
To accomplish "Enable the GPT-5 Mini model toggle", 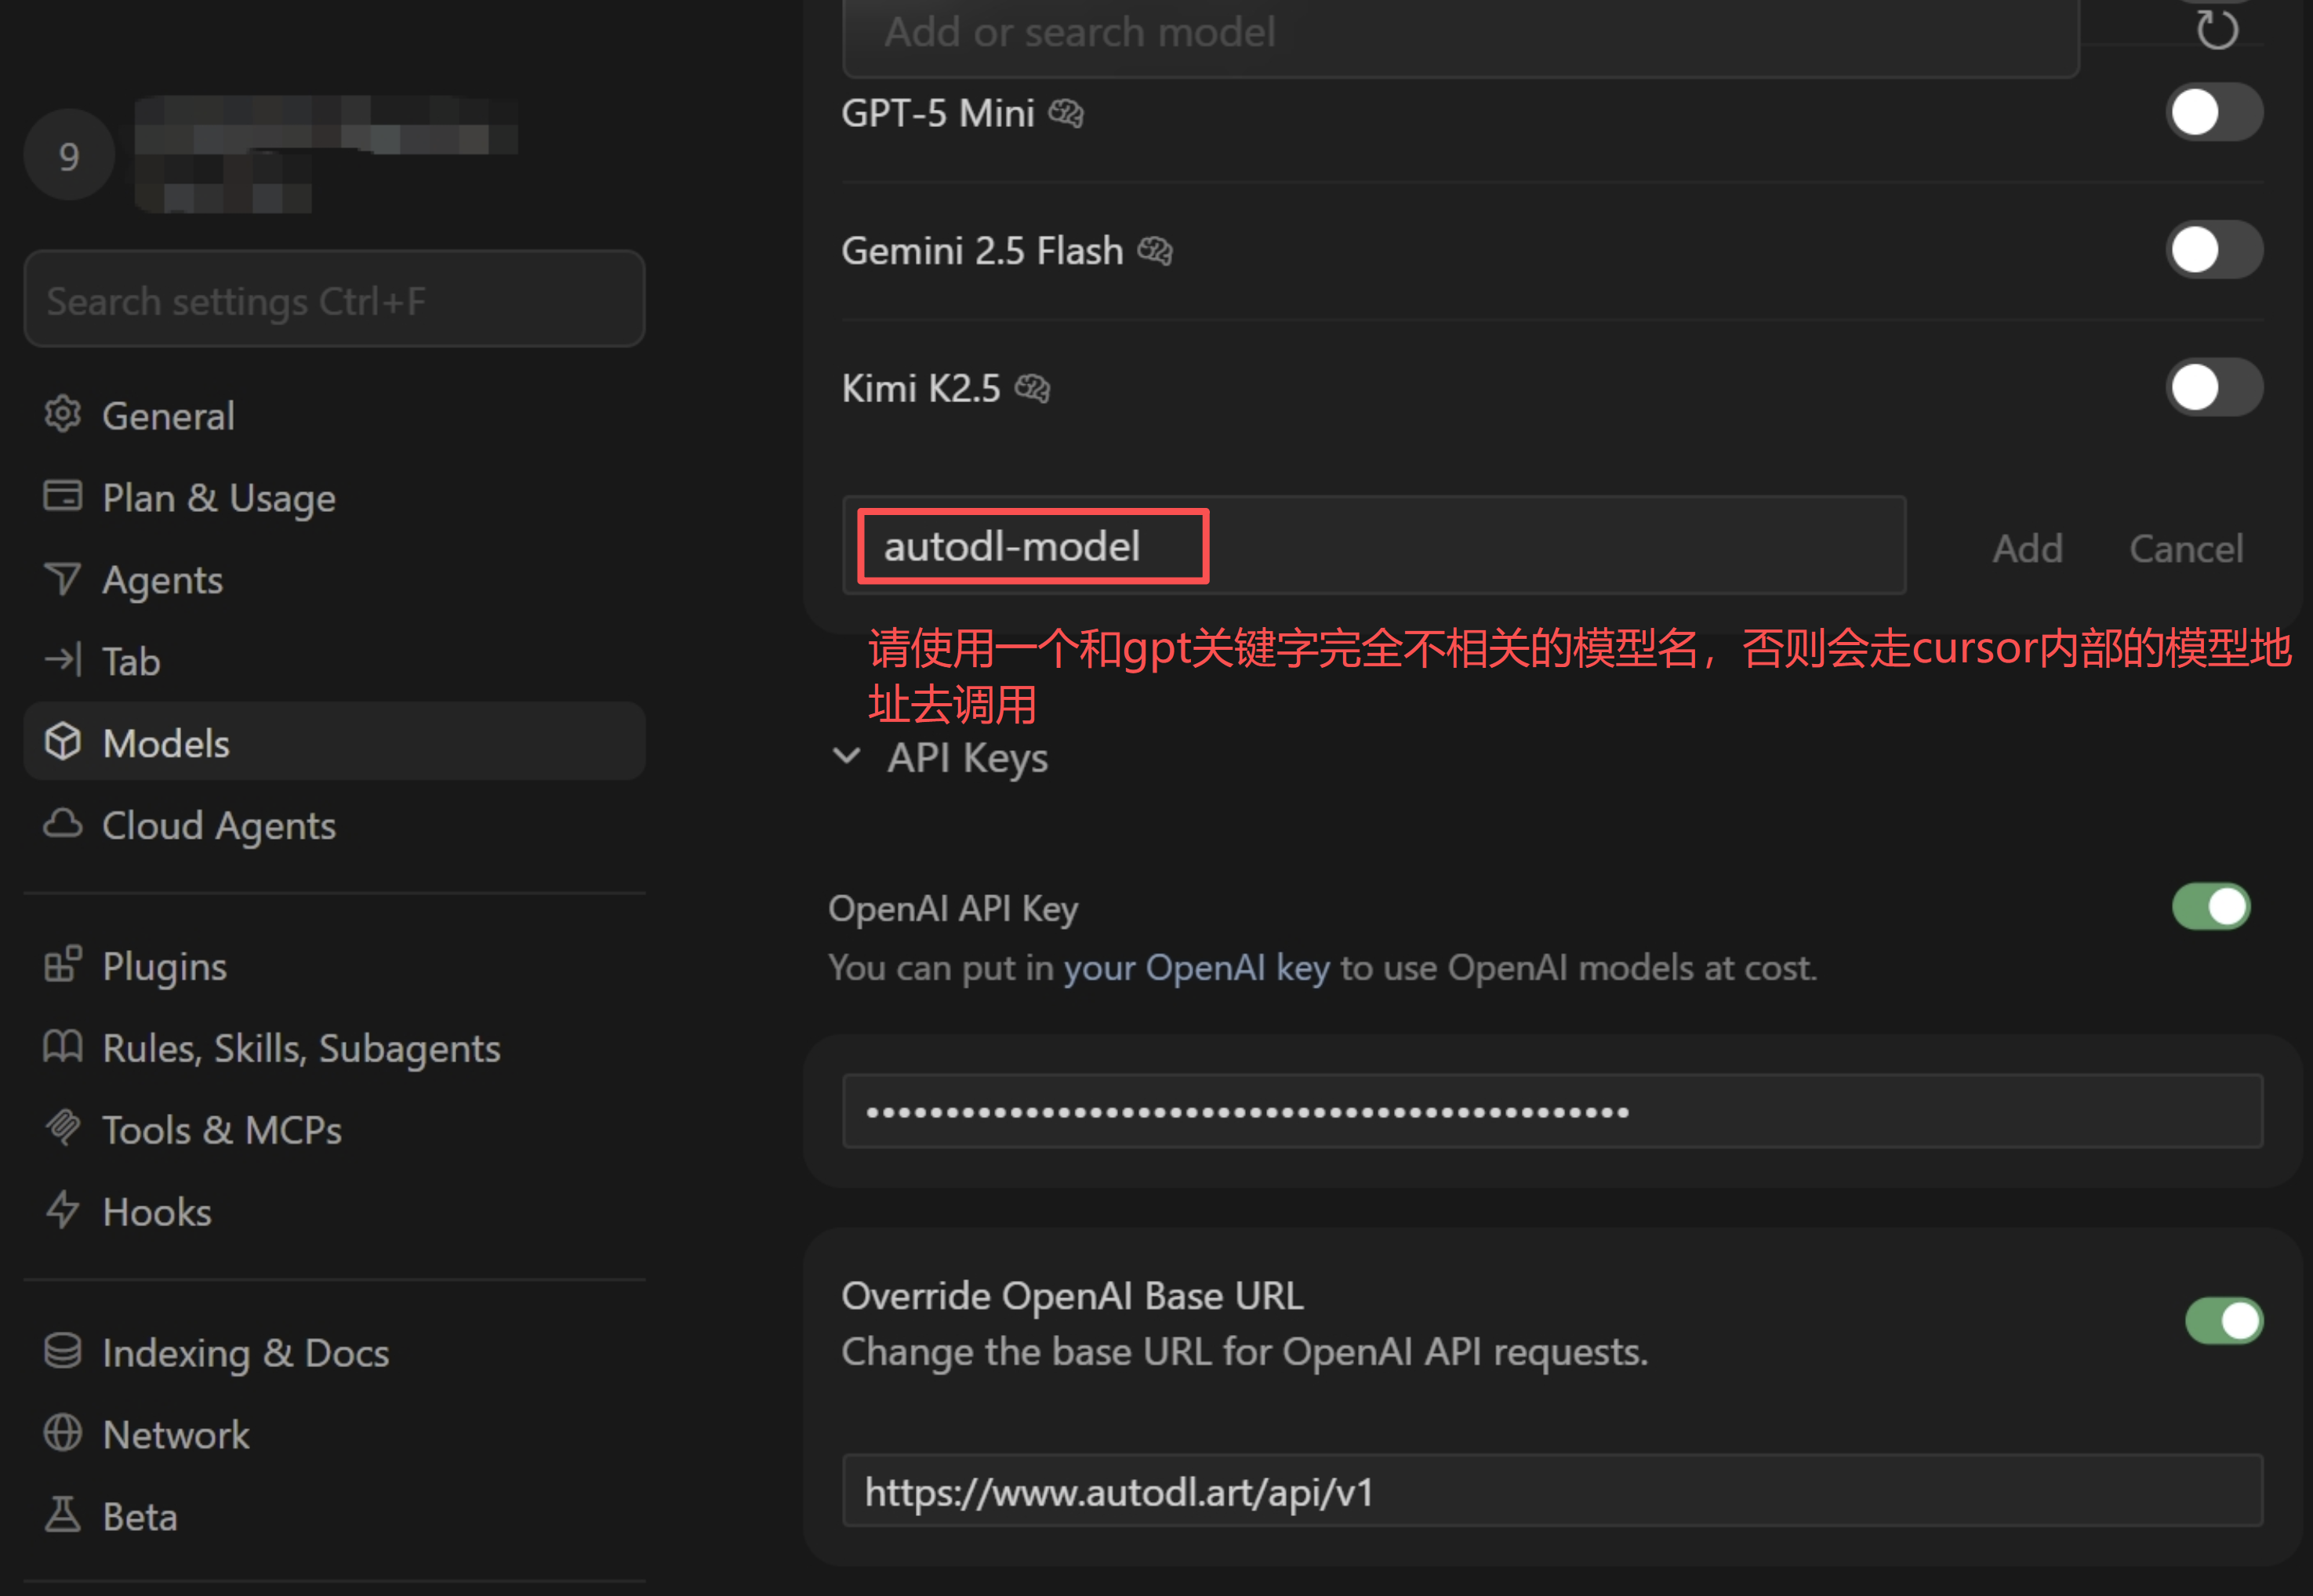I will click(2214, 112).
